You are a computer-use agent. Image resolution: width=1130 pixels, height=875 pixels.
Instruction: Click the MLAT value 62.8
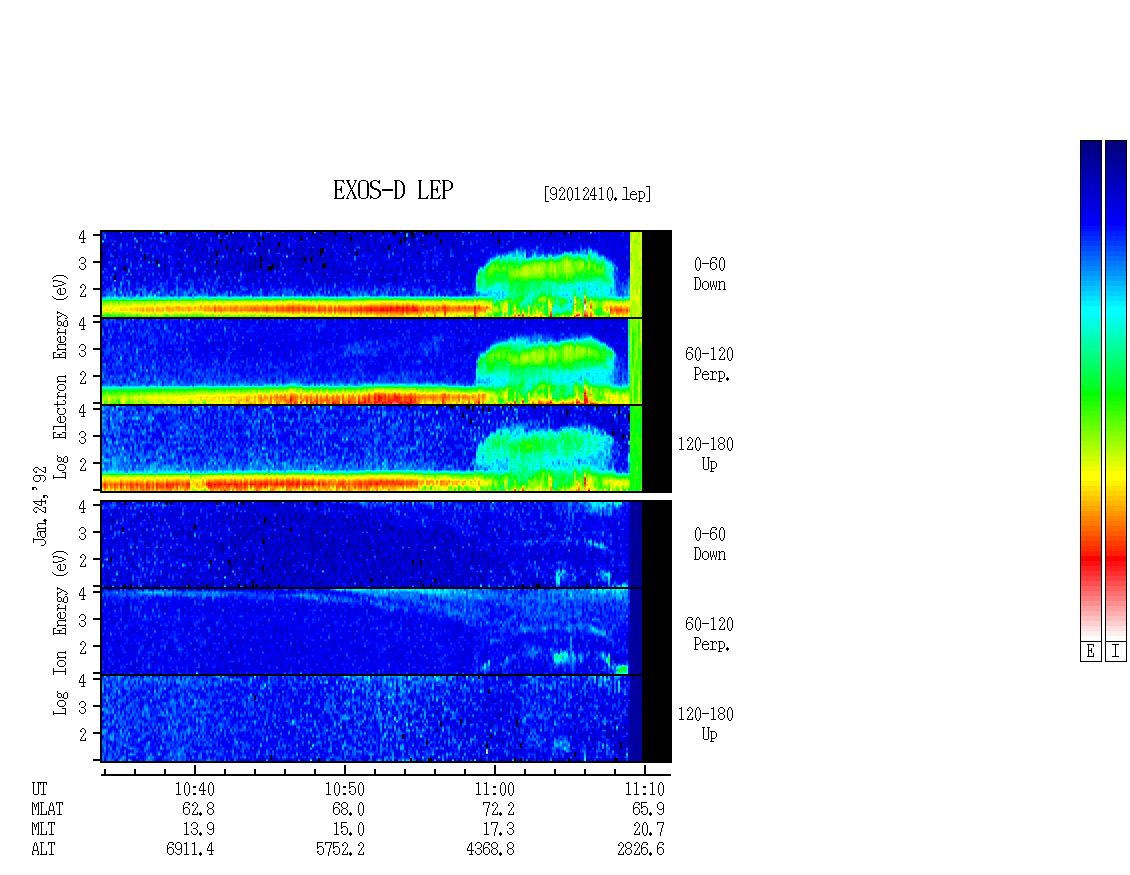click(198, 809)
